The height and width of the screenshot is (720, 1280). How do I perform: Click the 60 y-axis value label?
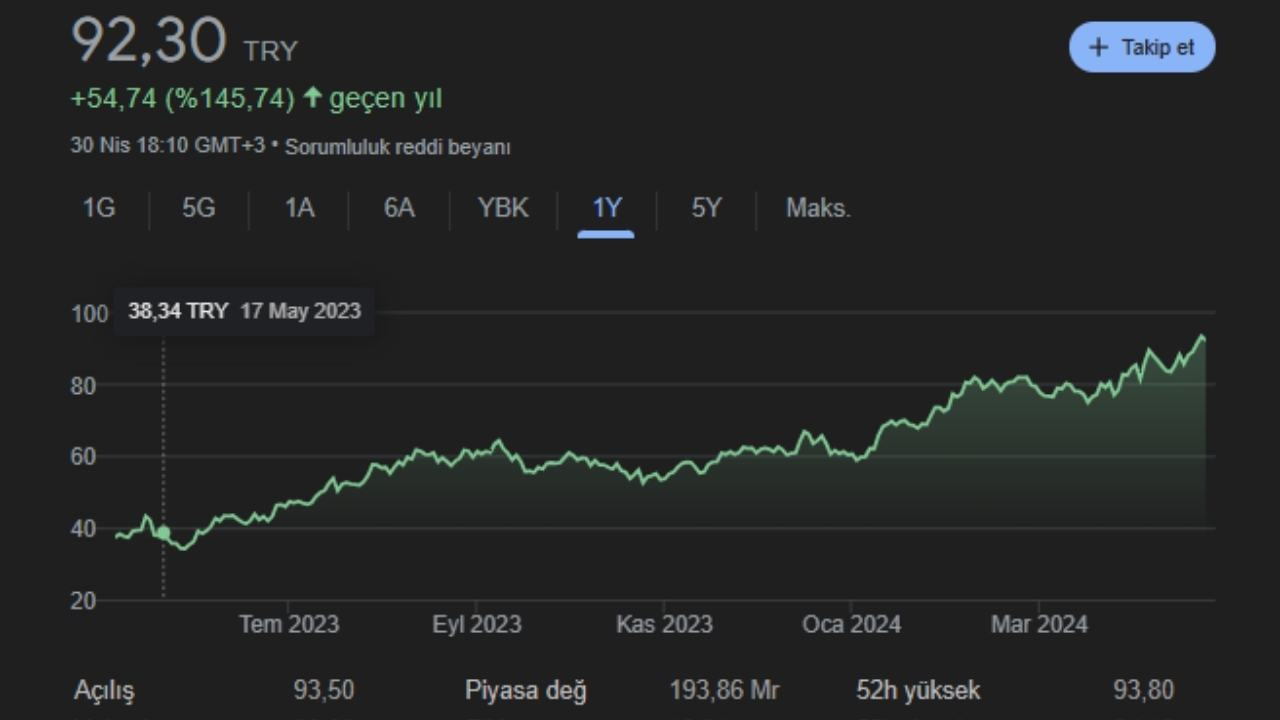83,458
